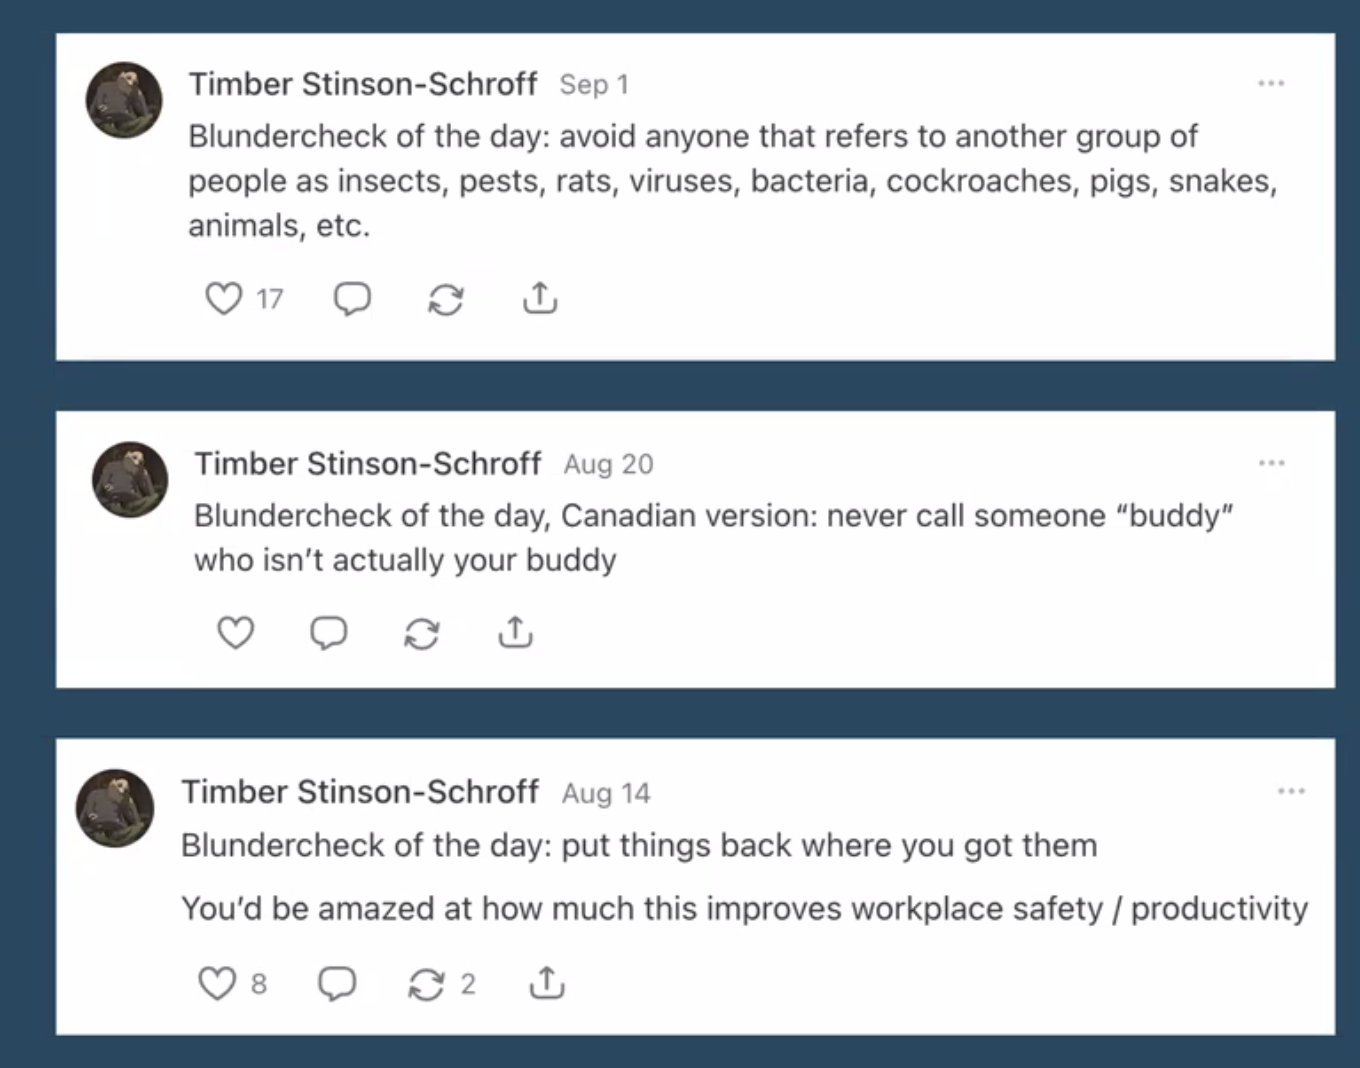Click the profile avatar on Sep 1 post
This screenshot has width=1360, height=1068.
tap(124, 100)
